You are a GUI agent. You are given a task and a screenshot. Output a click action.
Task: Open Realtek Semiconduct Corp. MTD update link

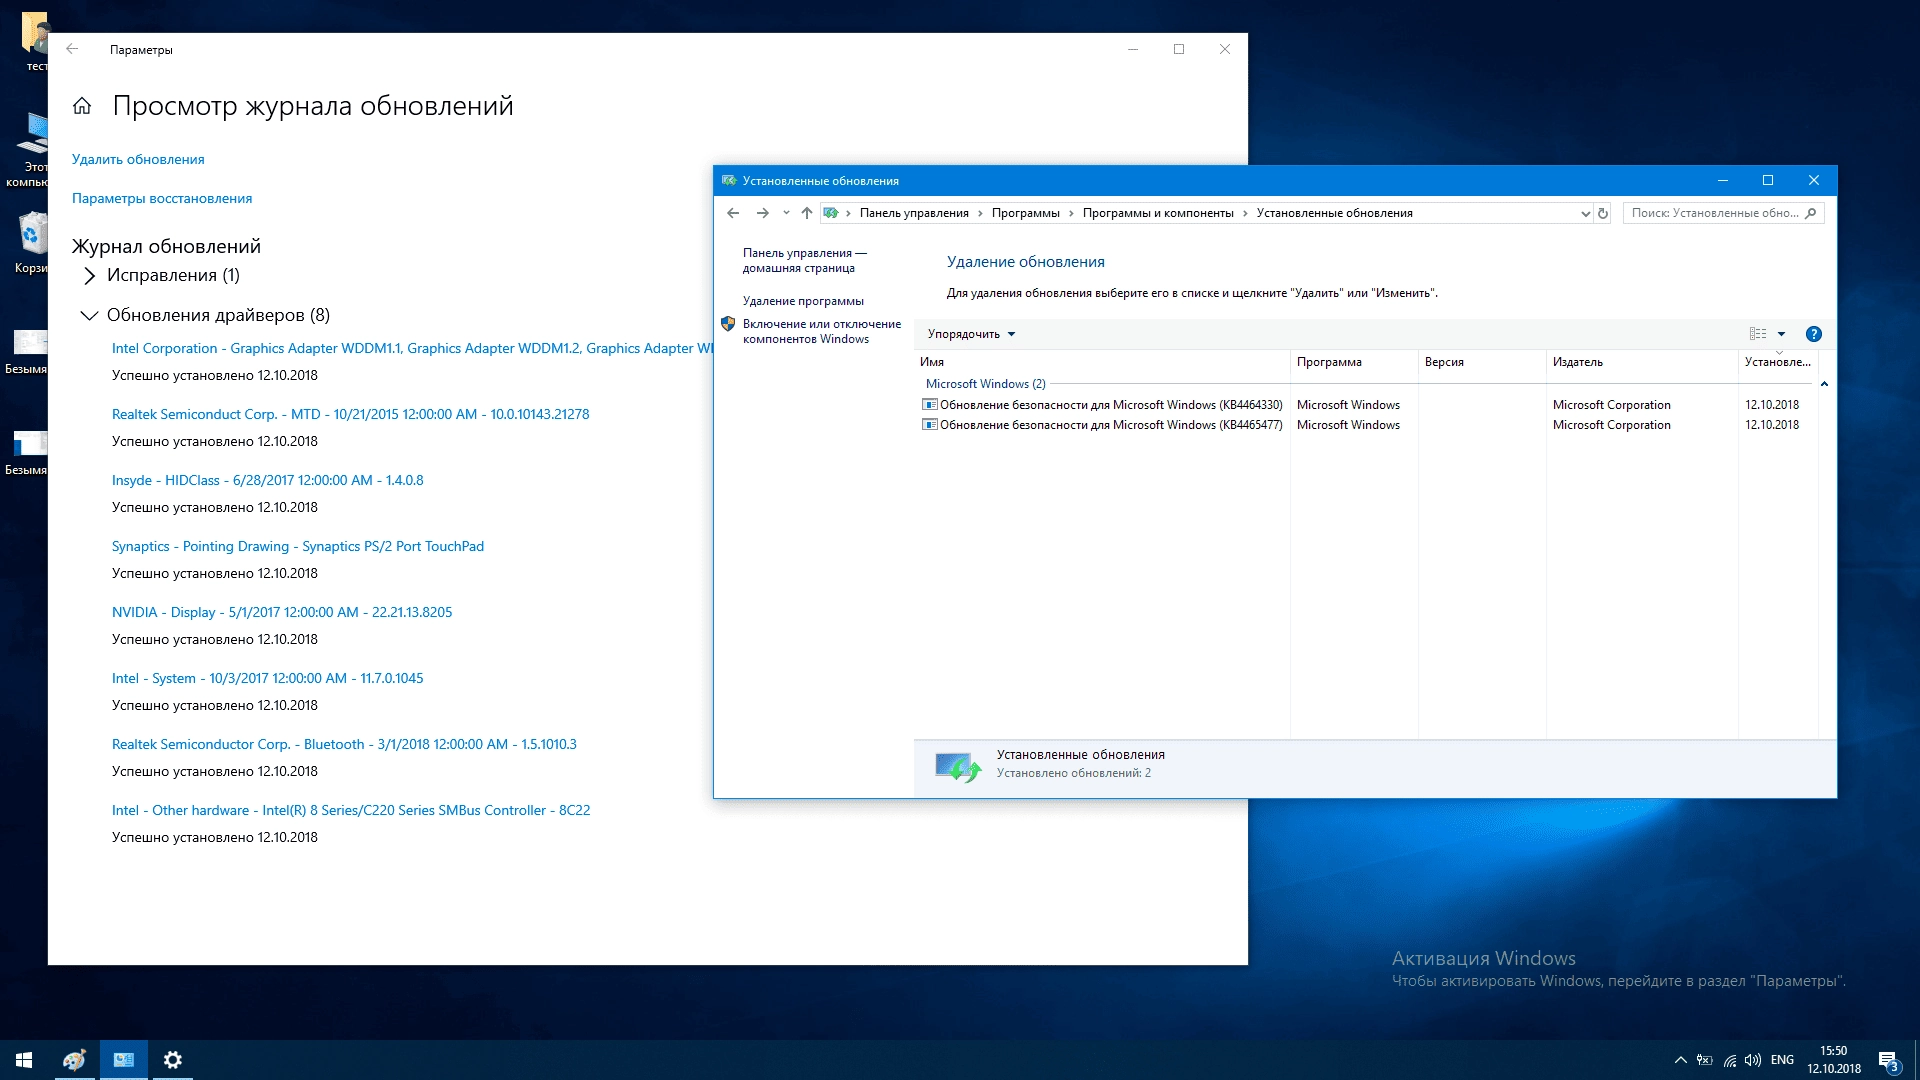pos(350,414)
